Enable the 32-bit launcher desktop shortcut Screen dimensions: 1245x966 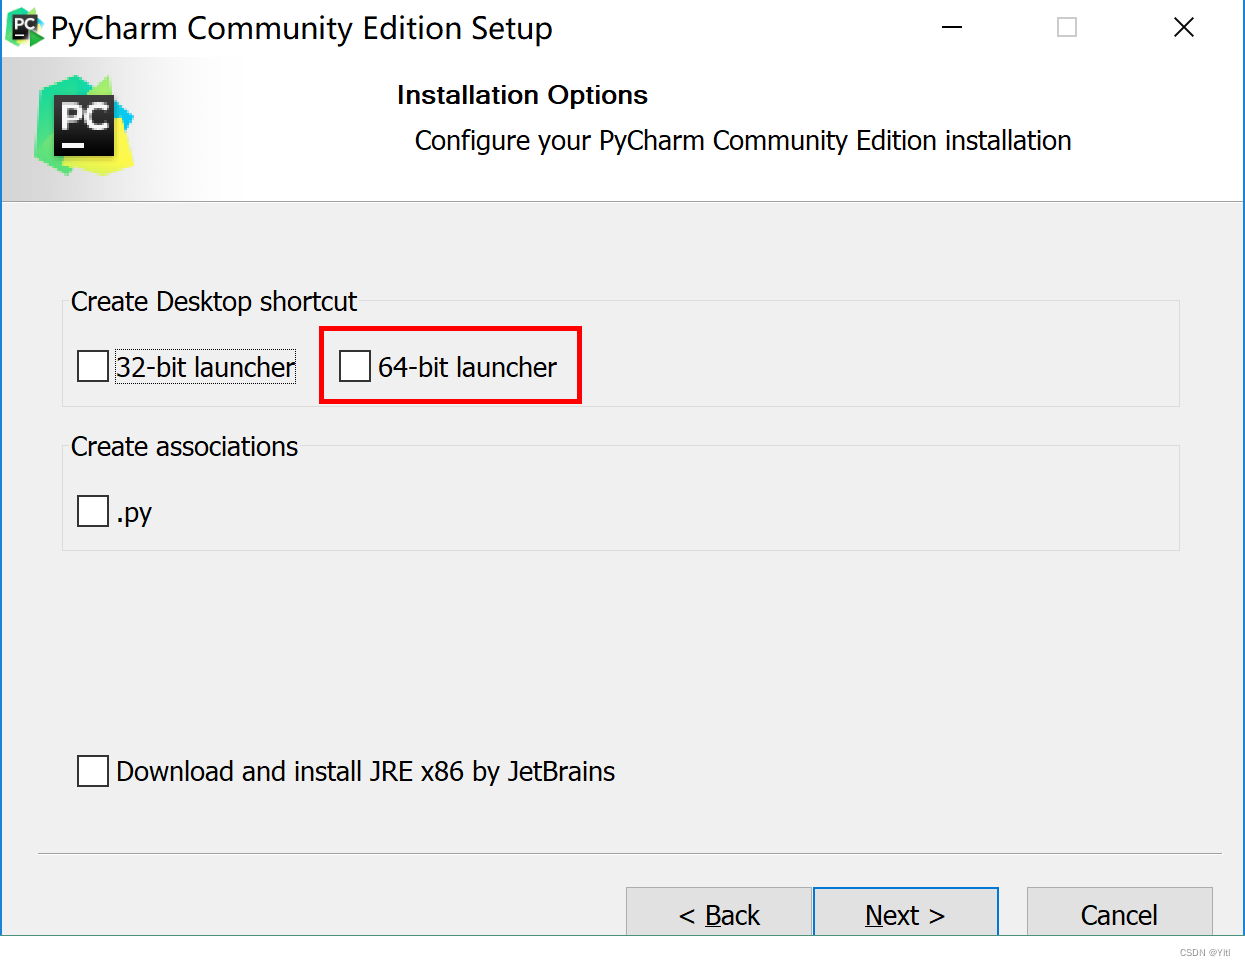(92, 366)
